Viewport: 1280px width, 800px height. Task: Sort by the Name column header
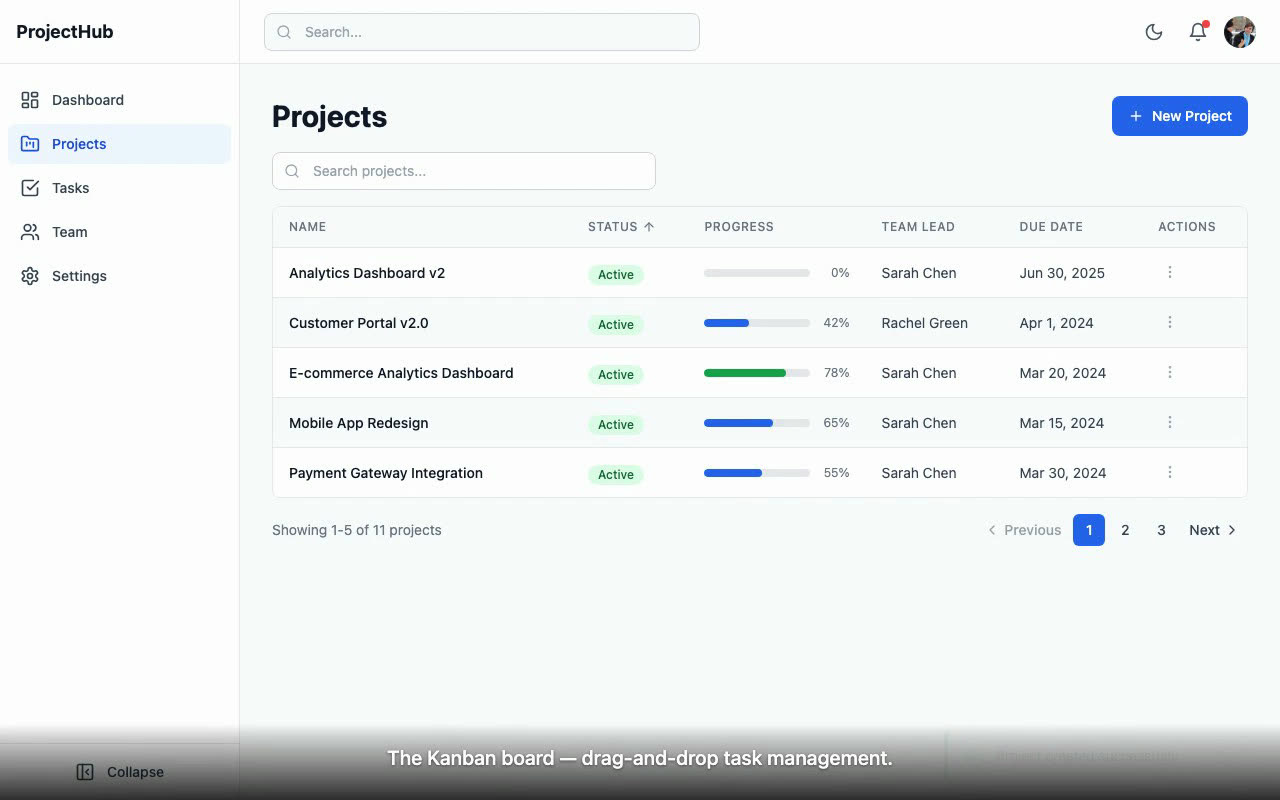click(308, 227)
